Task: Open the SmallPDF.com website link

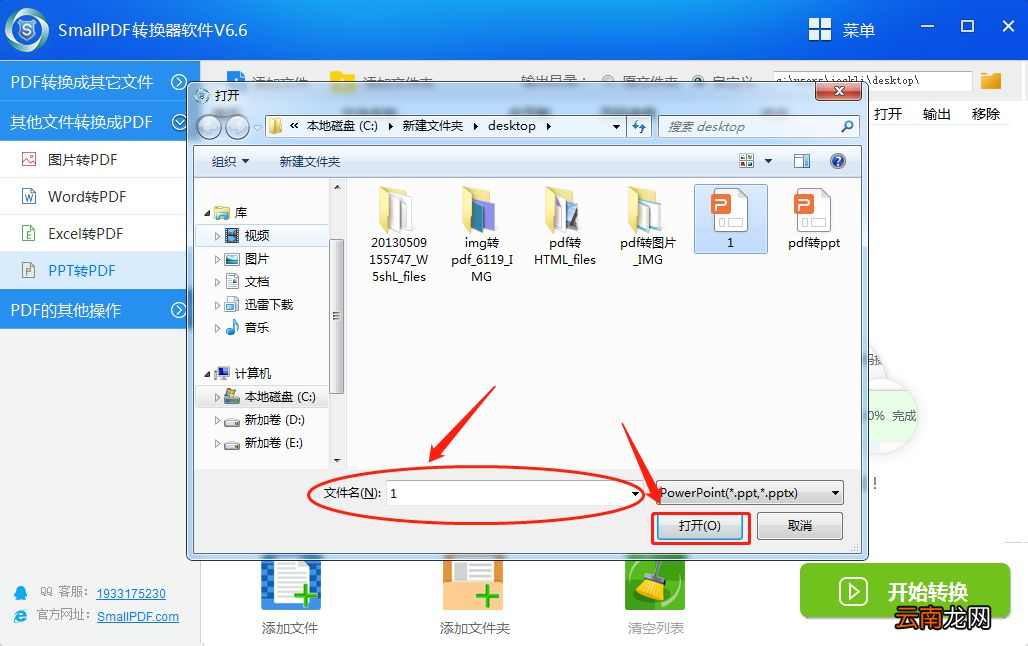Action: 138,617
